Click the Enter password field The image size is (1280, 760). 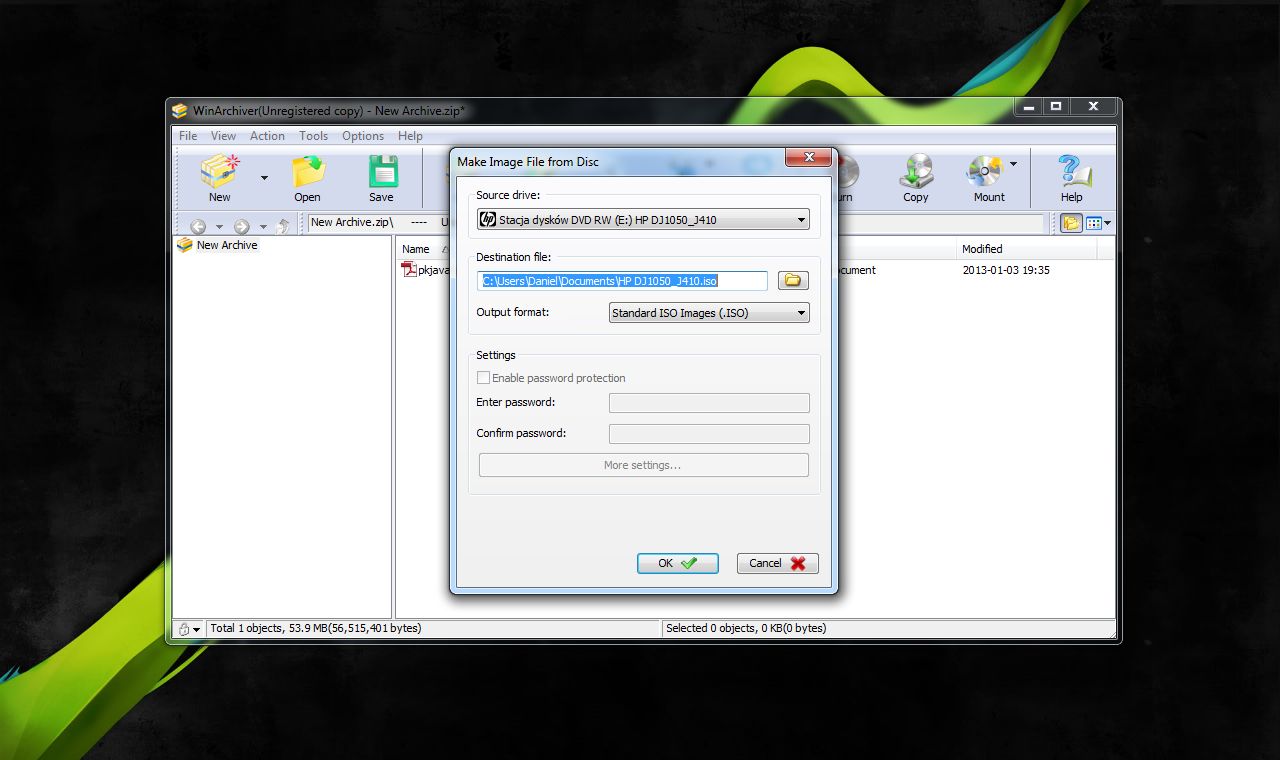[709, 403]
